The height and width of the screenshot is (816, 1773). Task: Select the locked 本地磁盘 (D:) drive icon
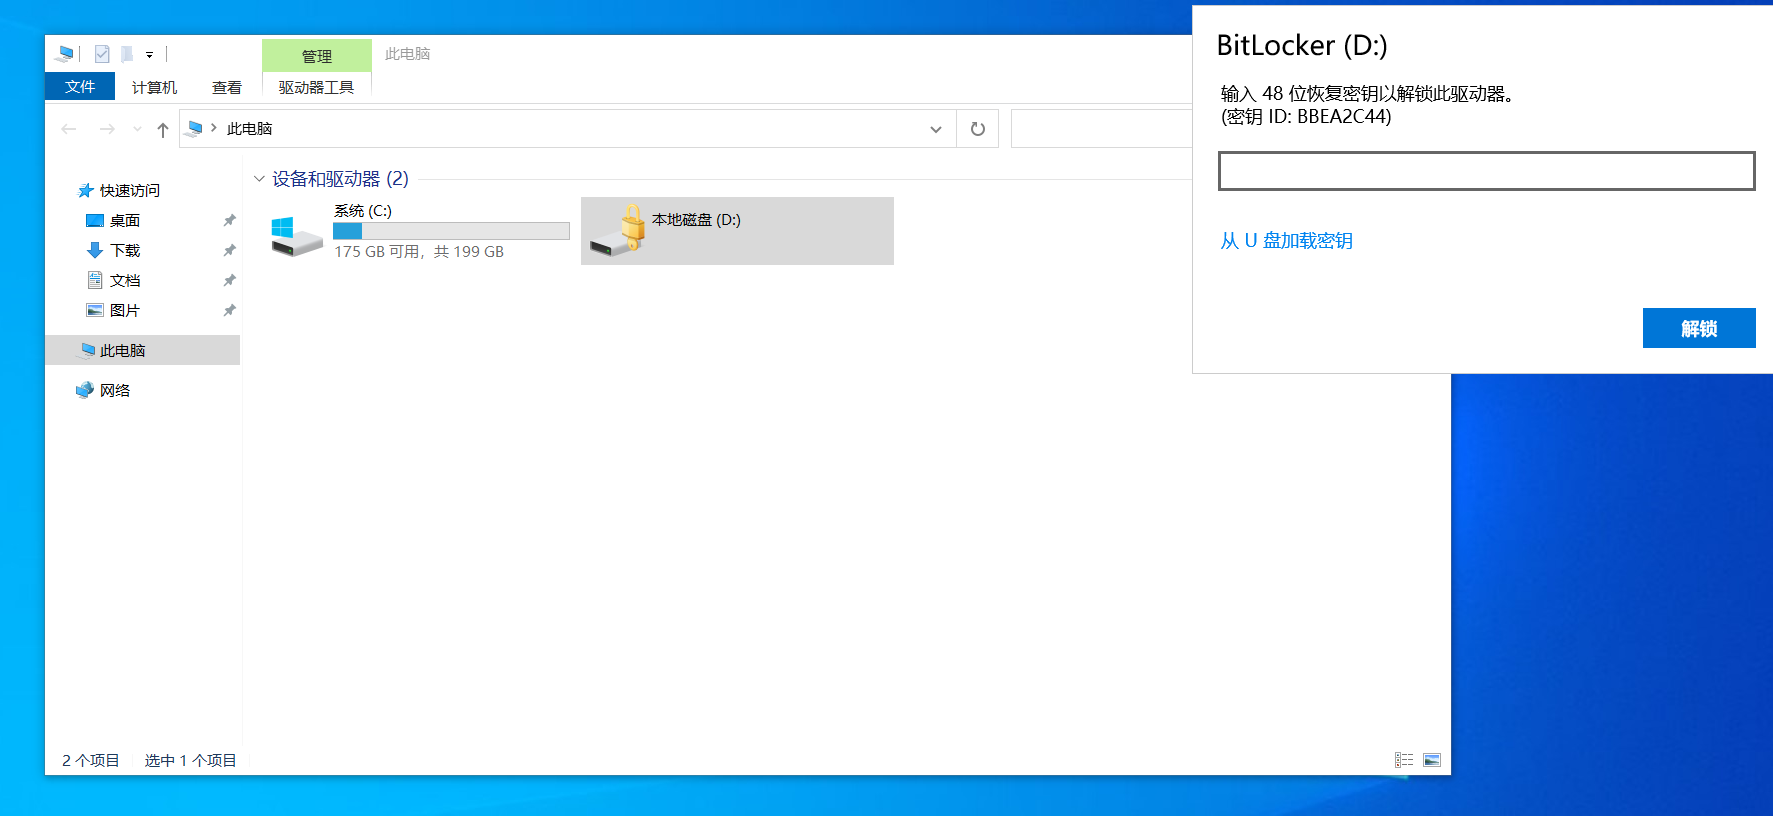pos(617,230)
